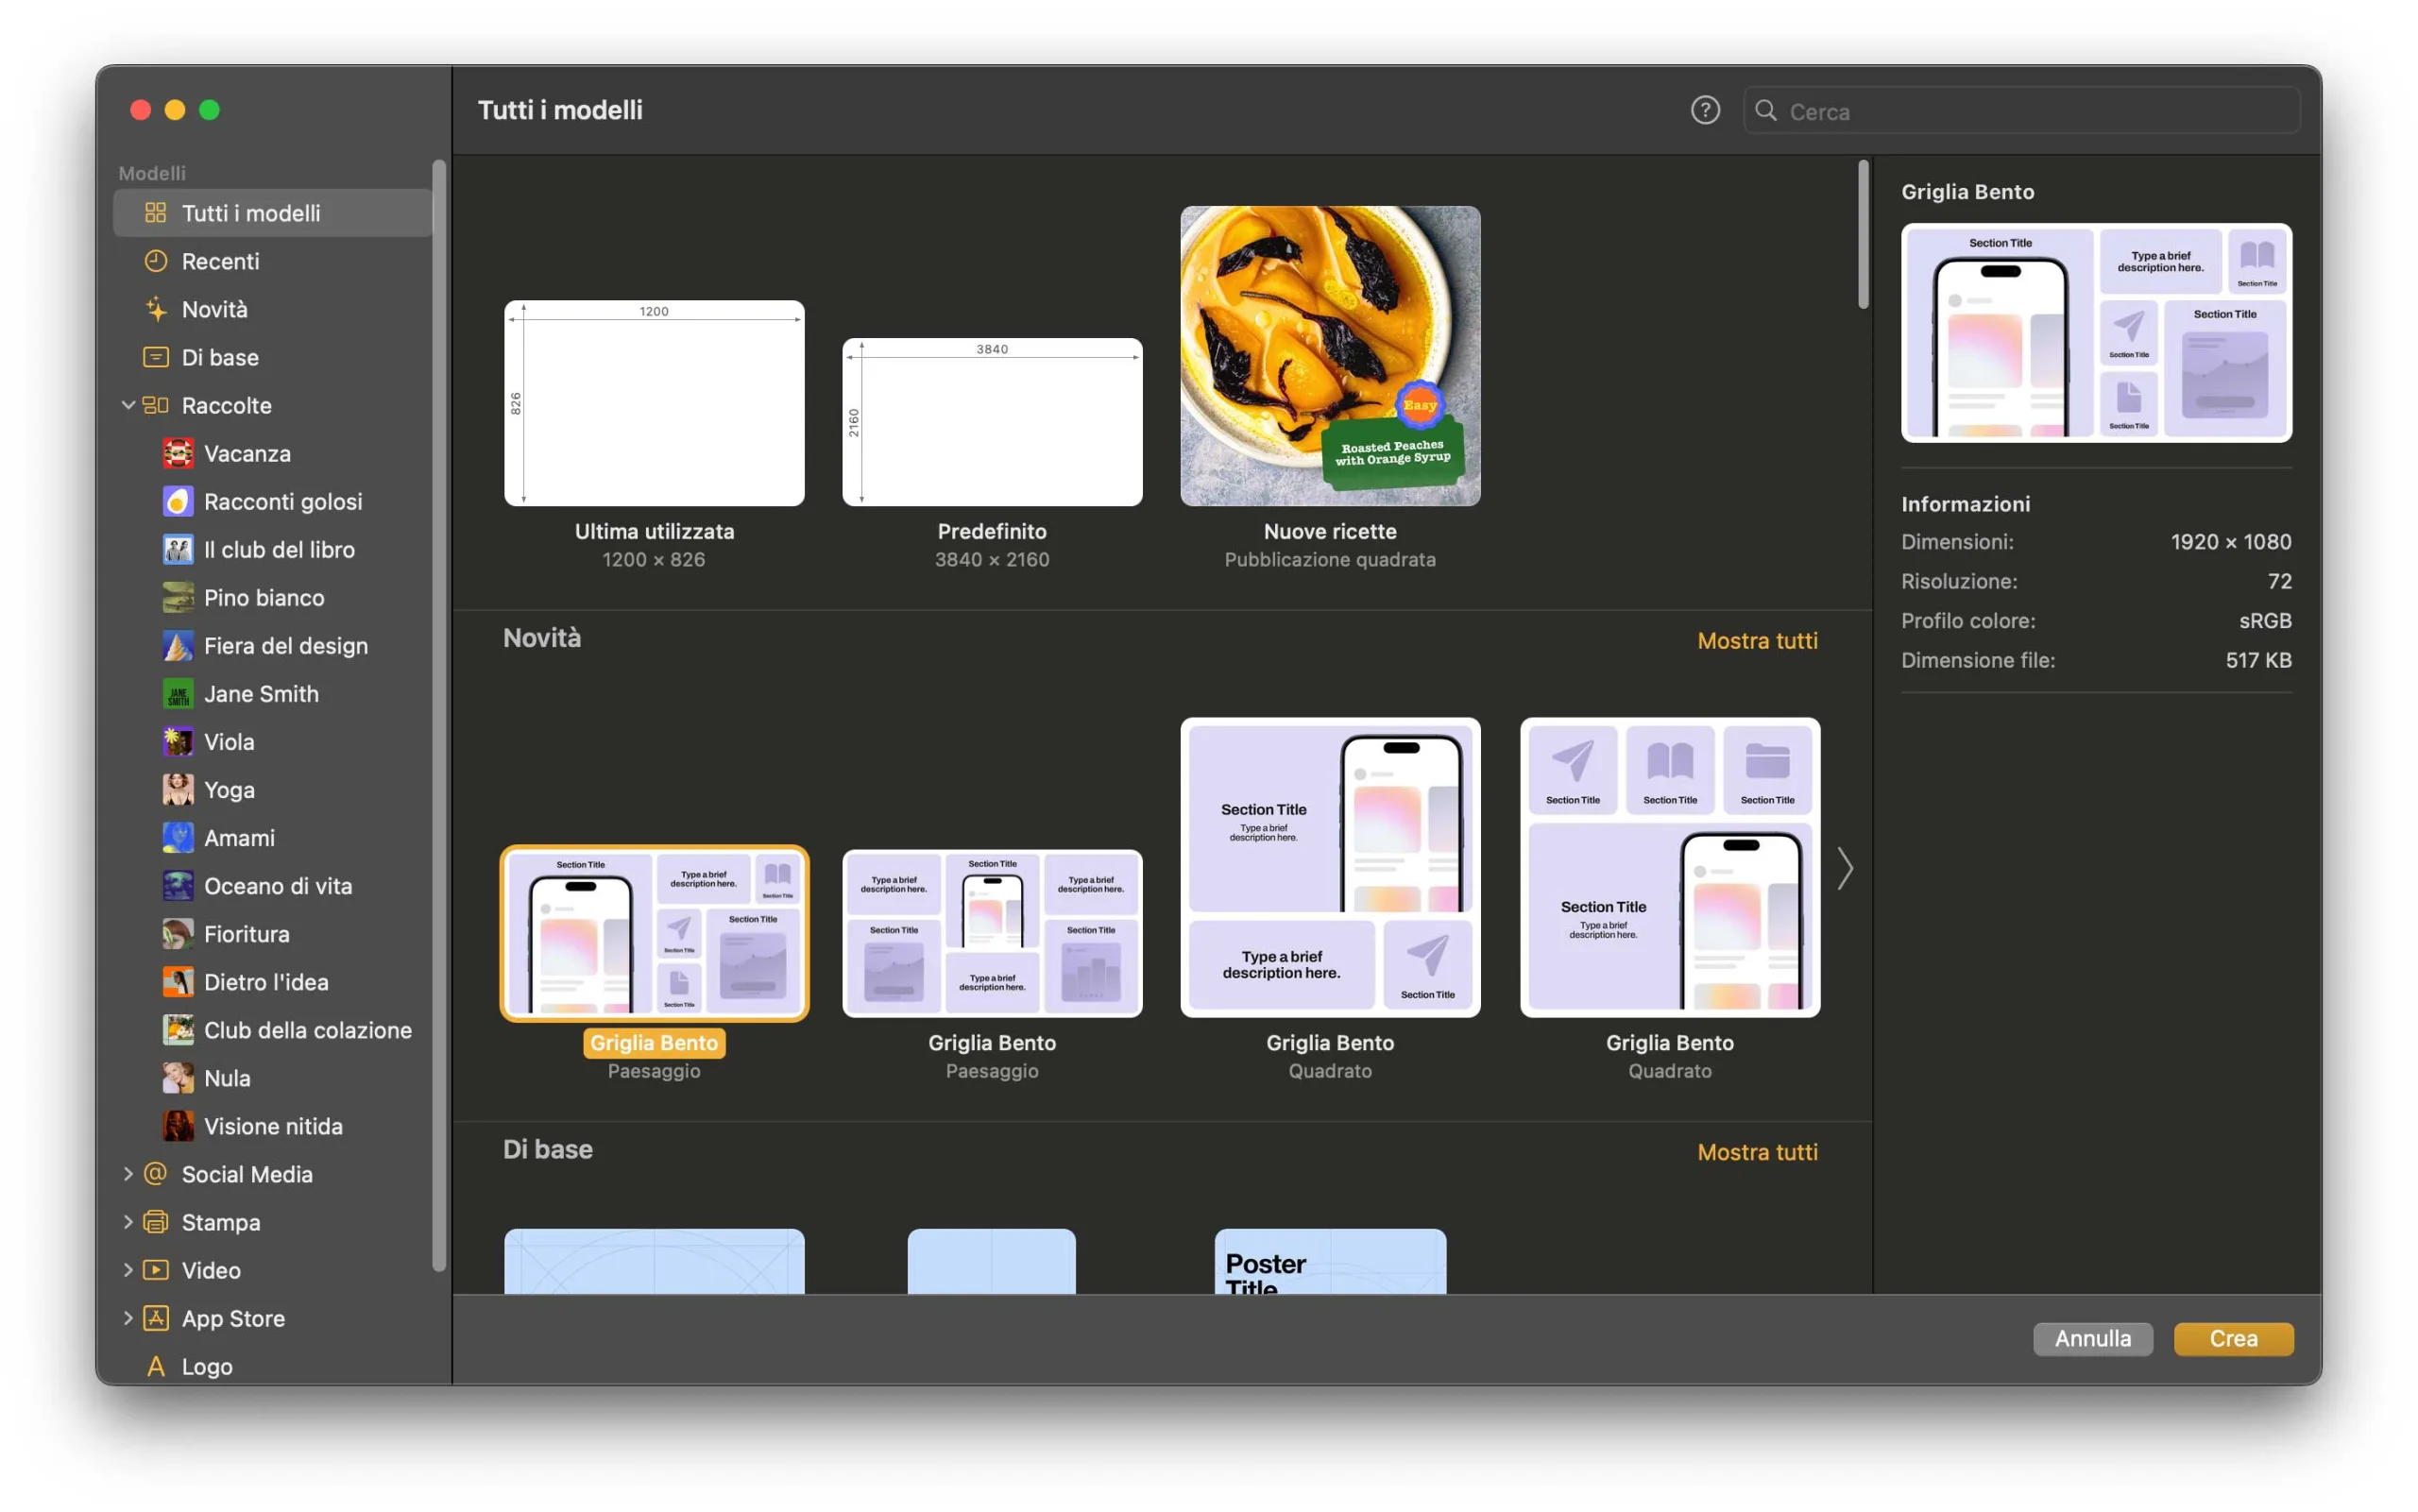The height and width of the screenshot is (1512, 2418).
Task: Expand the Social Media group
Action: tap(128, 1174)
